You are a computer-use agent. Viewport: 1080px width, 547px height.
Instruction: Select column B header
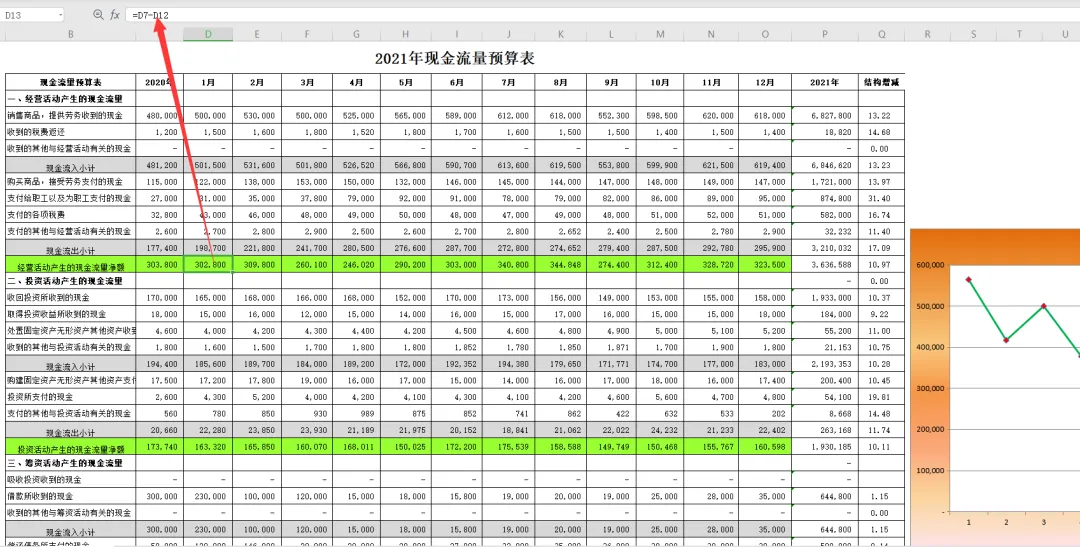[70, 34]
